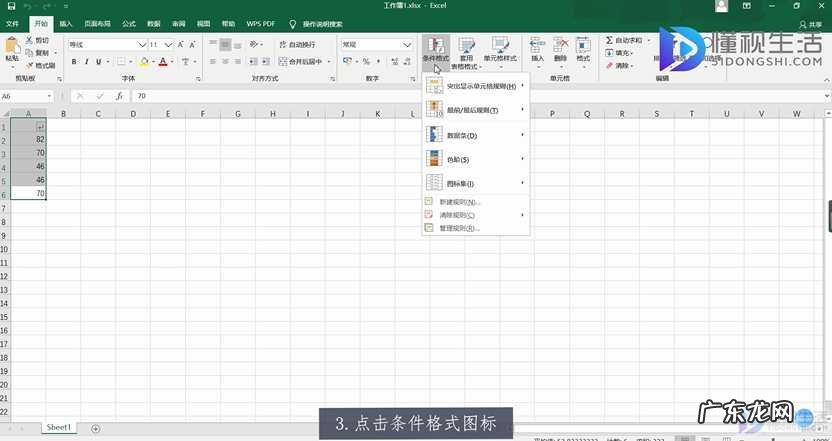Image resolution: width=832 pixels, height=441 pixels.
Task: Click the accounting number format icon
Action: pos(348,62)
